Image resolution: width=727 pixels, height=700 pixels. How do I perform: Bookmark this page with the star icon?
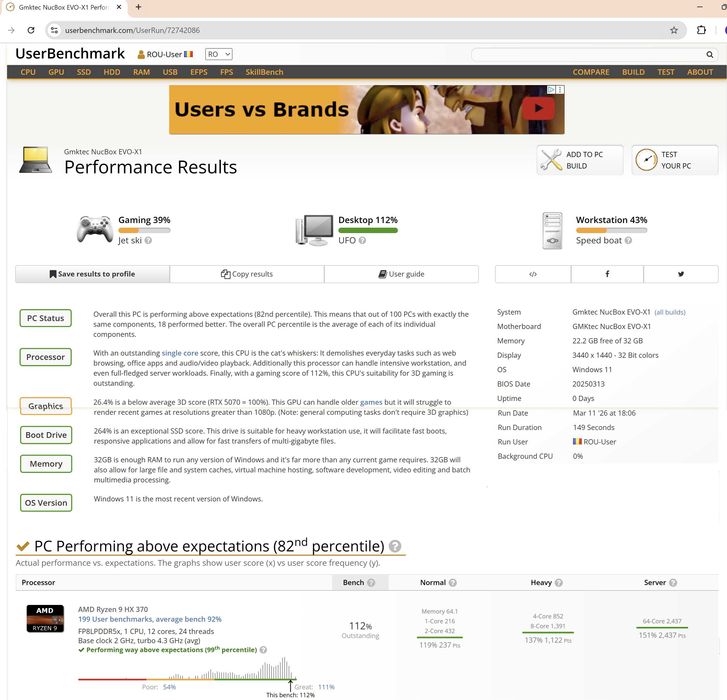pos(674,30)
